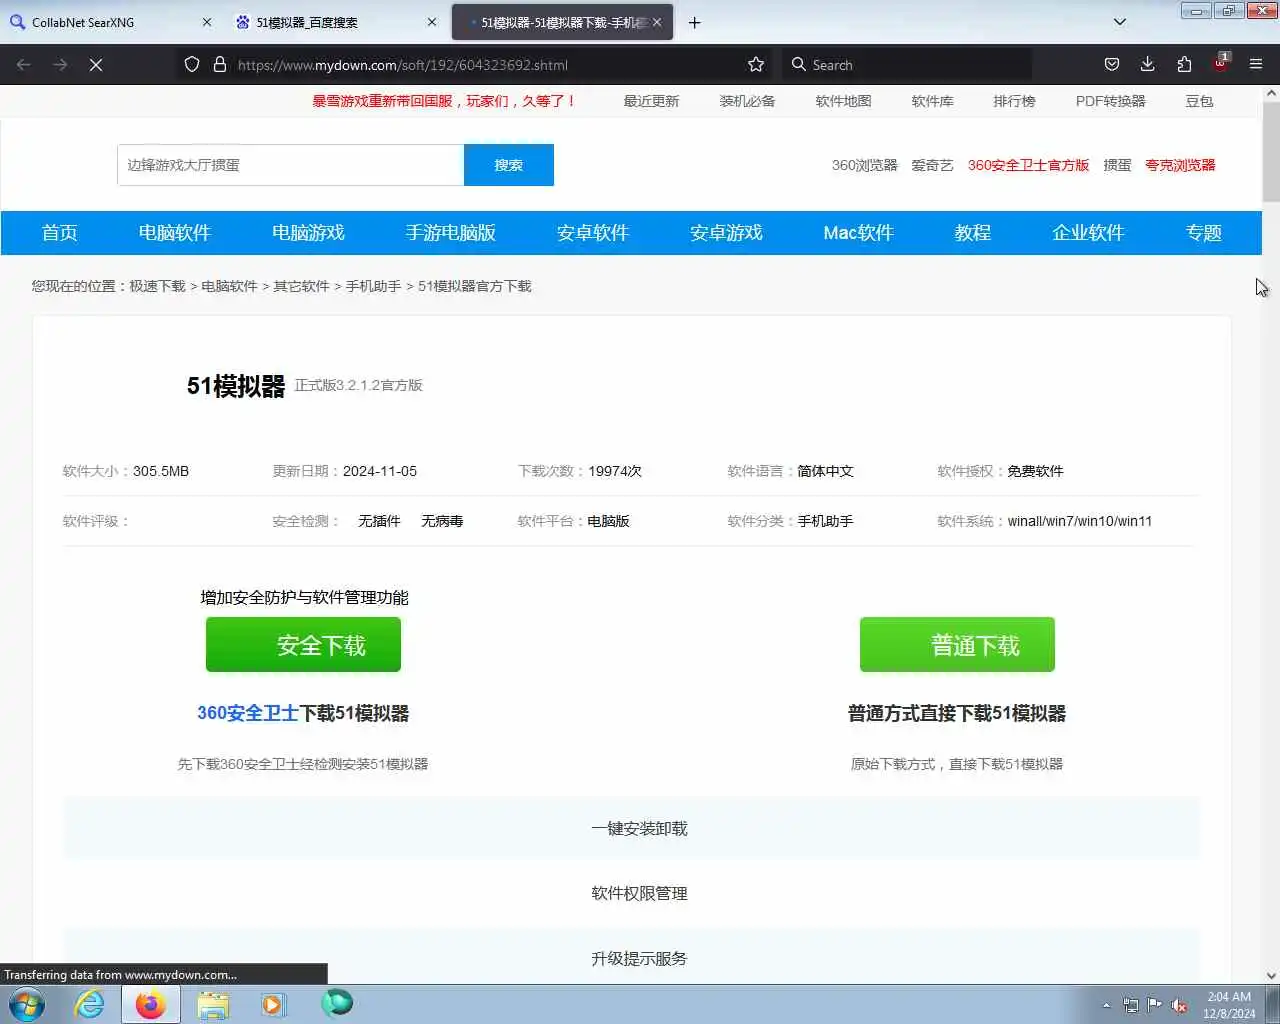
Task: Open the Extensions puzzle icon
Action: (1184, 64)
